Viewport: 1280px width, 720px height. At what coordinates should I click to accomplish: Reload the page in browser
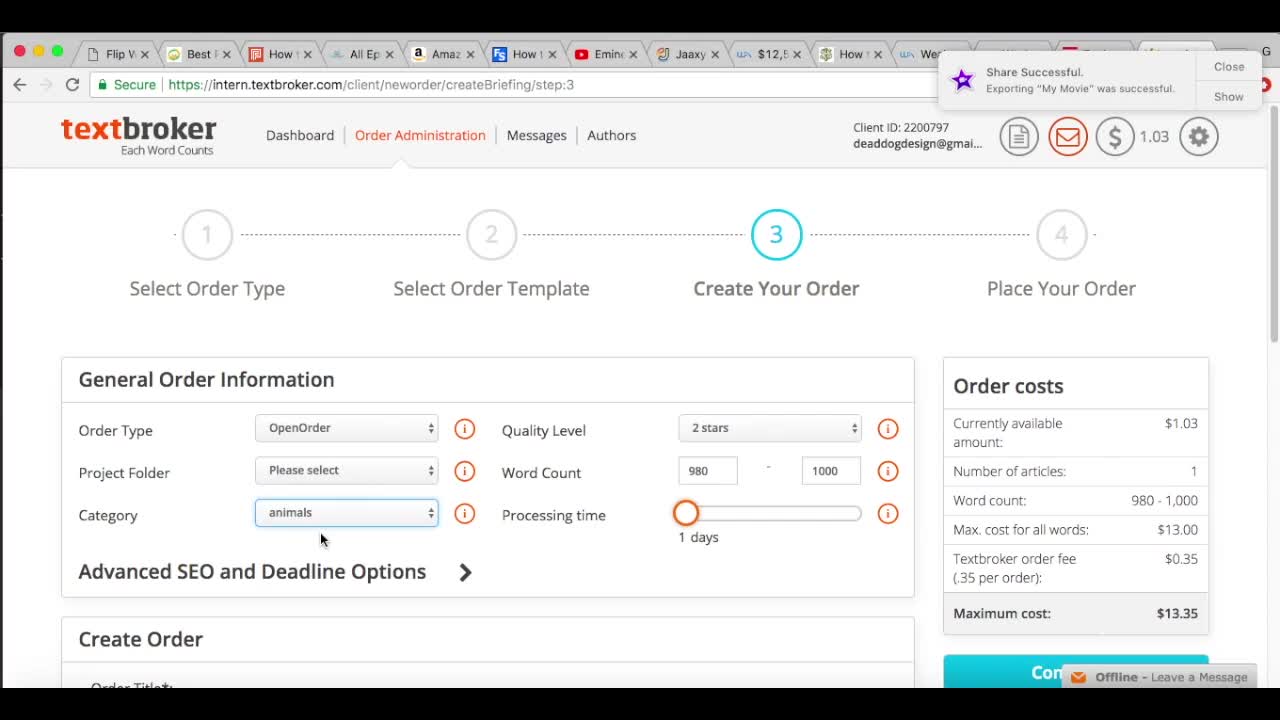(x=72, y=85)
